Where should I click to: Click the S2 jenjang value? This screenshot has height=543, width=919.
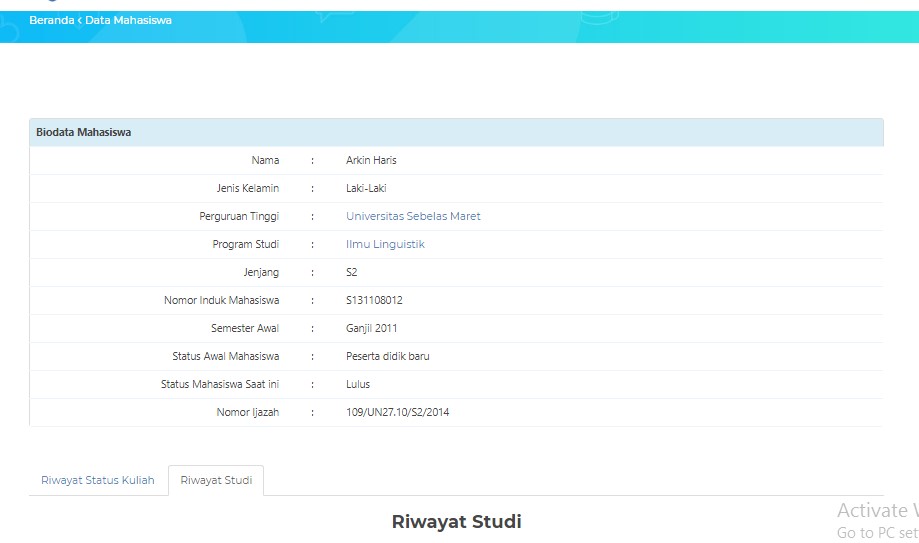(352, 272)
